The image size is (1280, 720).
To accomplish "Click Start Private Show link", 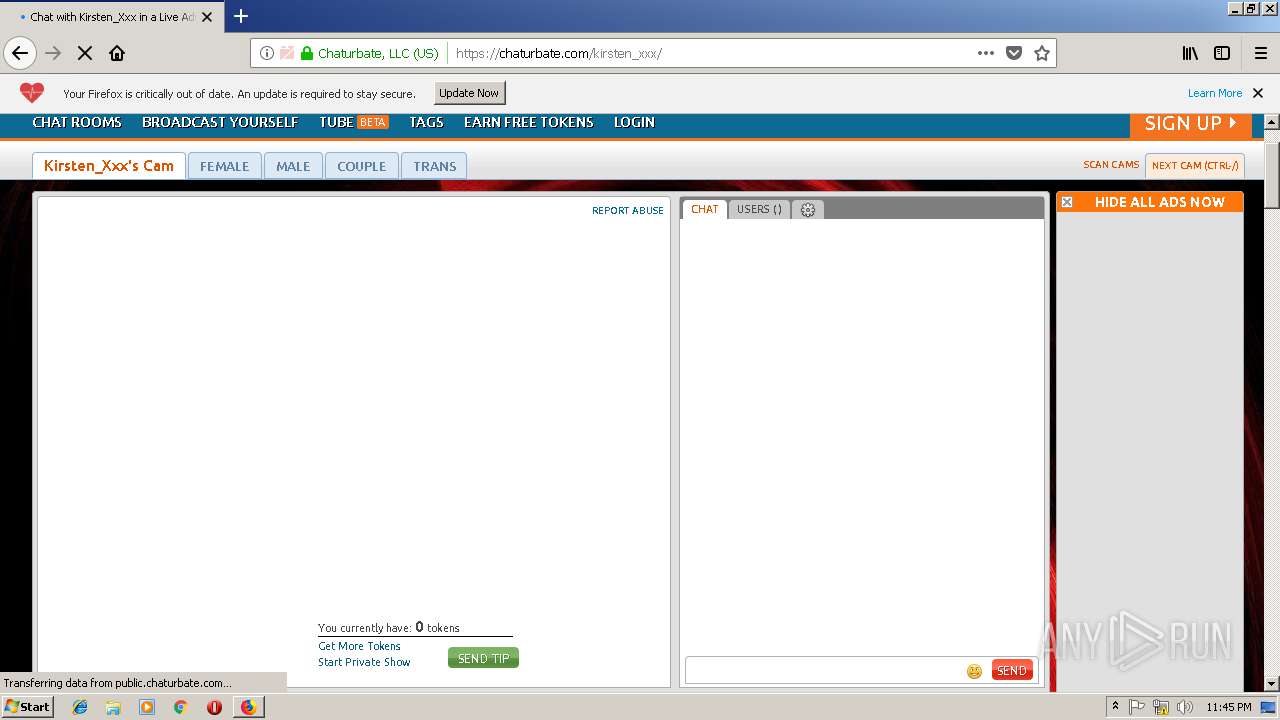I will 364,662.
